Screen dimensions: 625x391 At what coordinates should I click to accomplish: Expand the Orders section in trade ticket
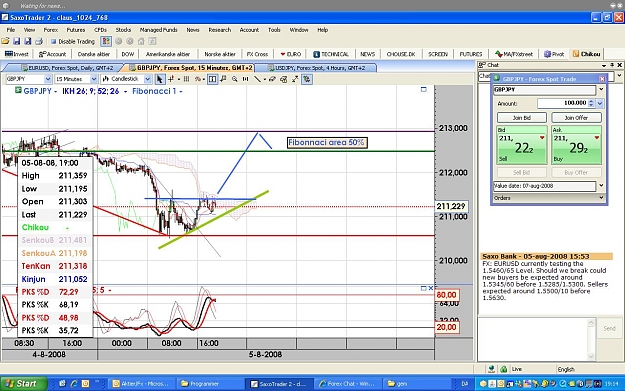(x=601, y=197)
